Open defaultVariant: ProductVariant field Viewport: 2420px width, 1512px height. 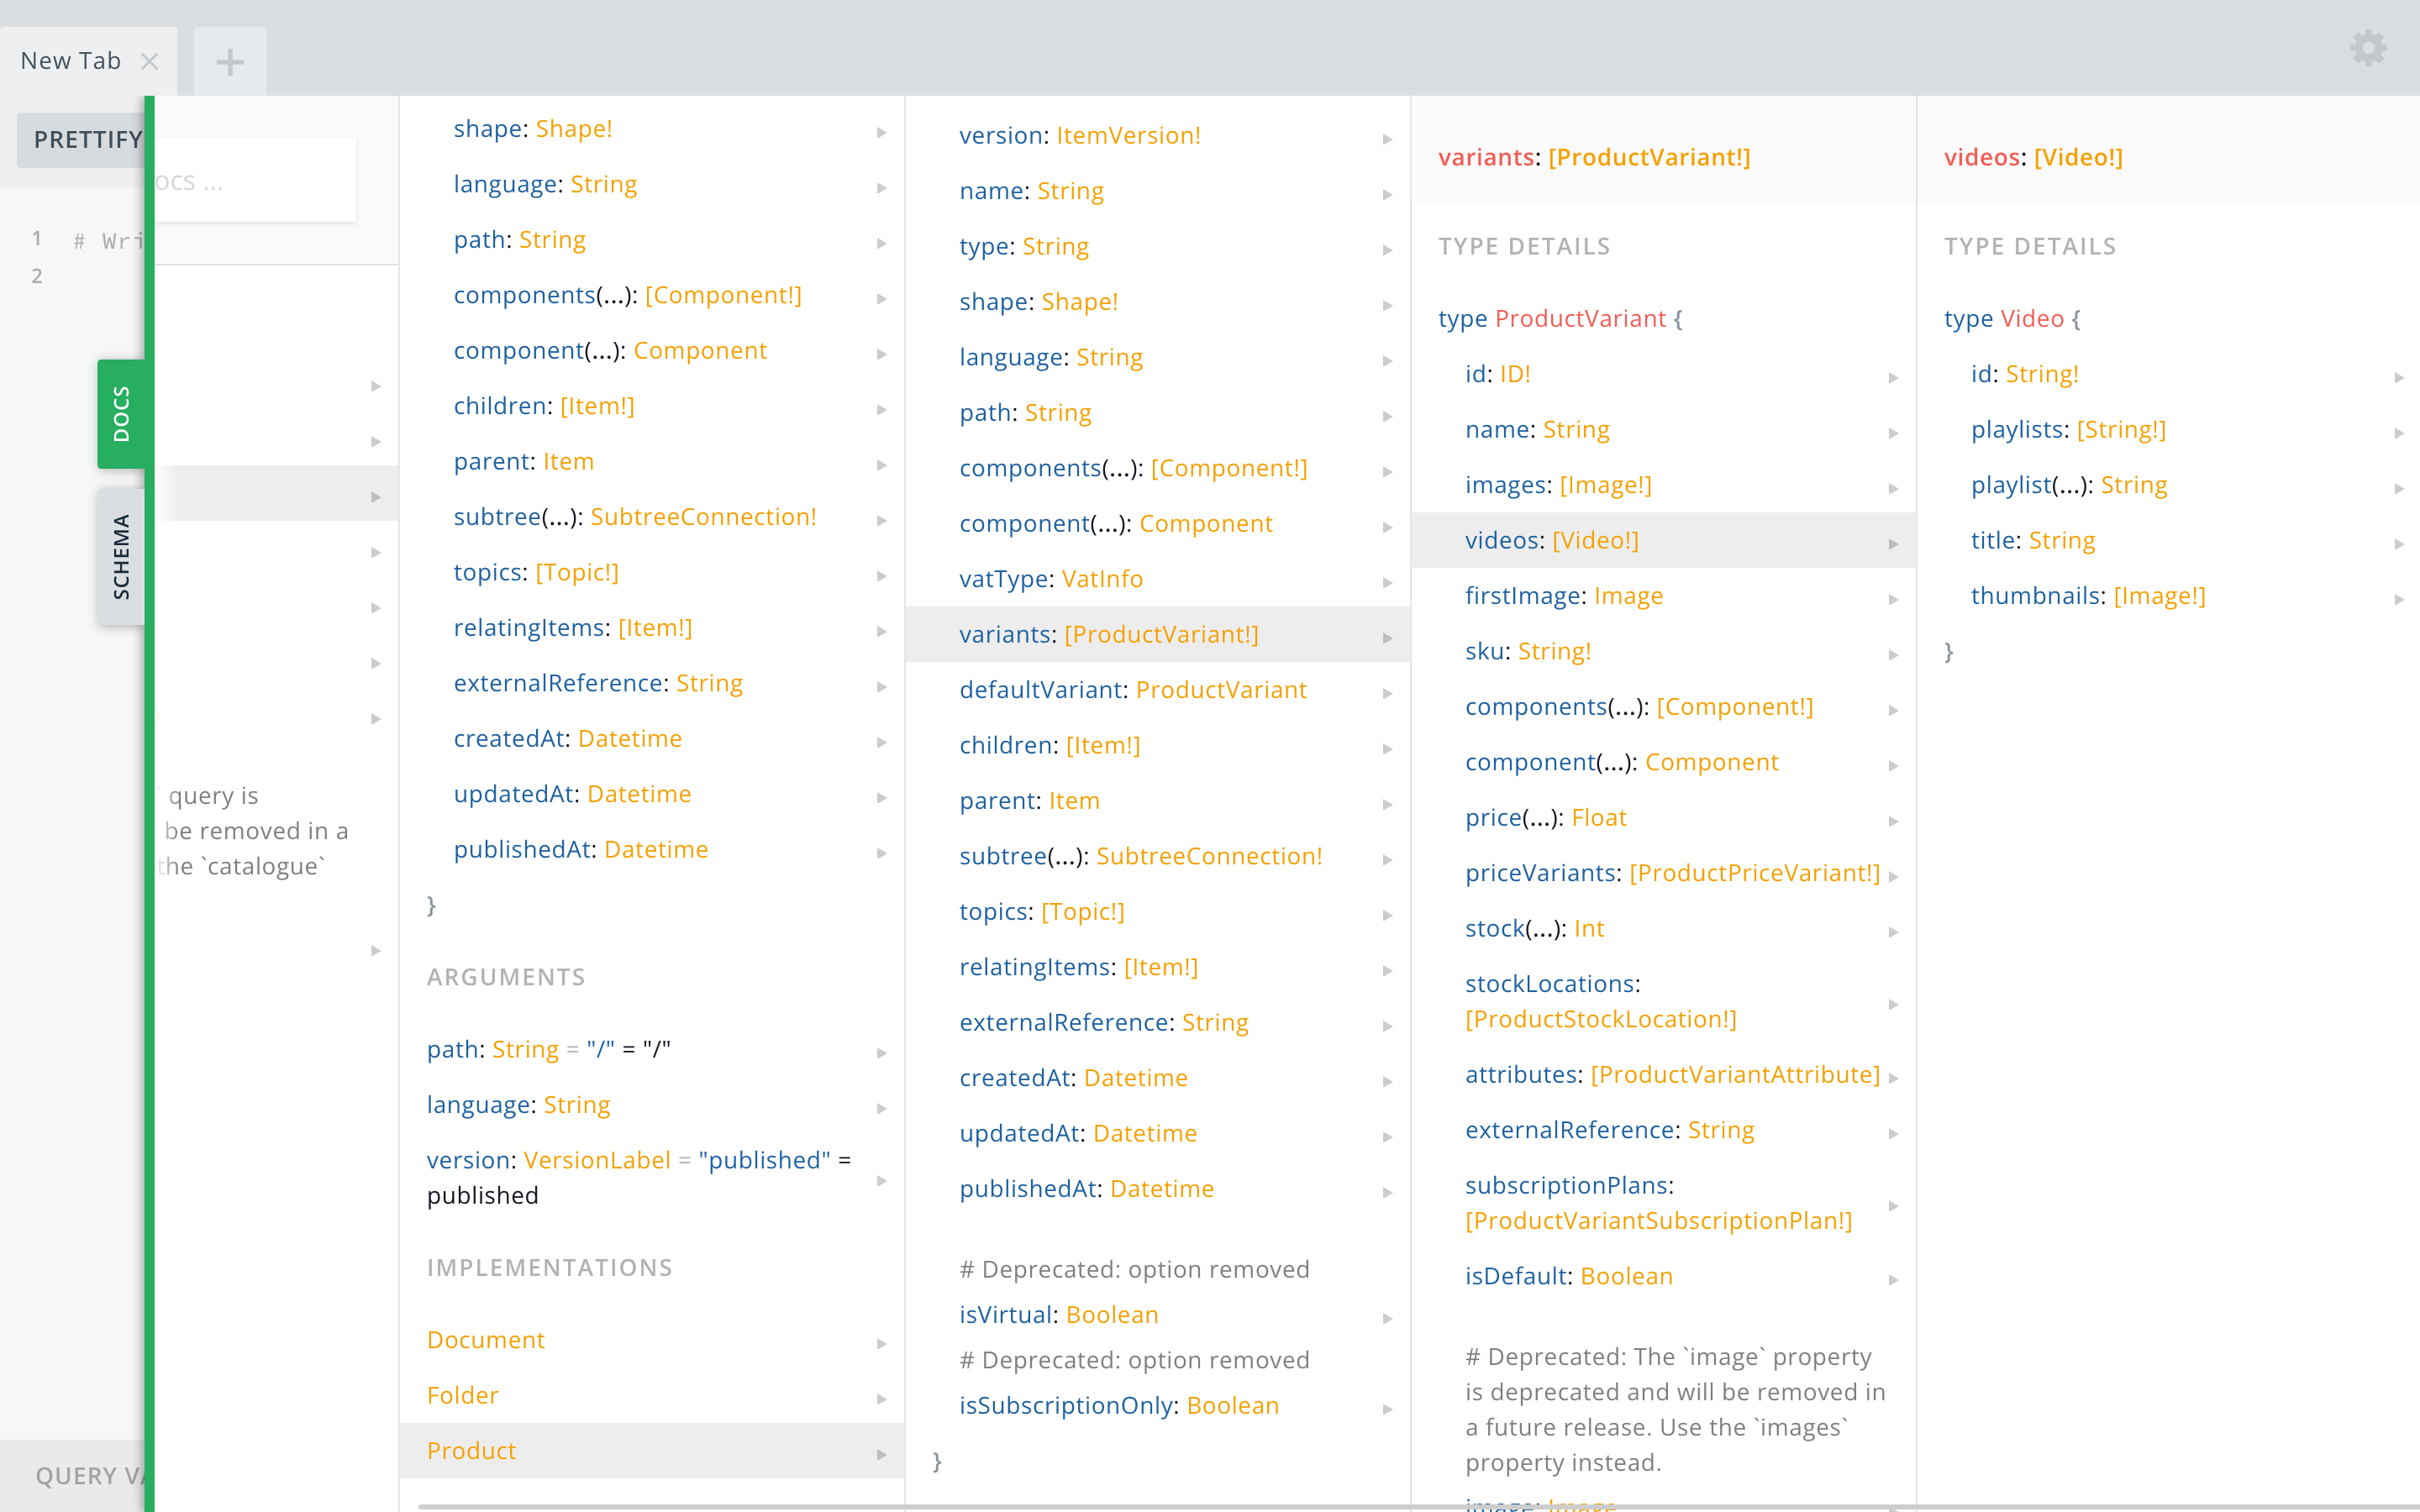tap(1158, 690)
